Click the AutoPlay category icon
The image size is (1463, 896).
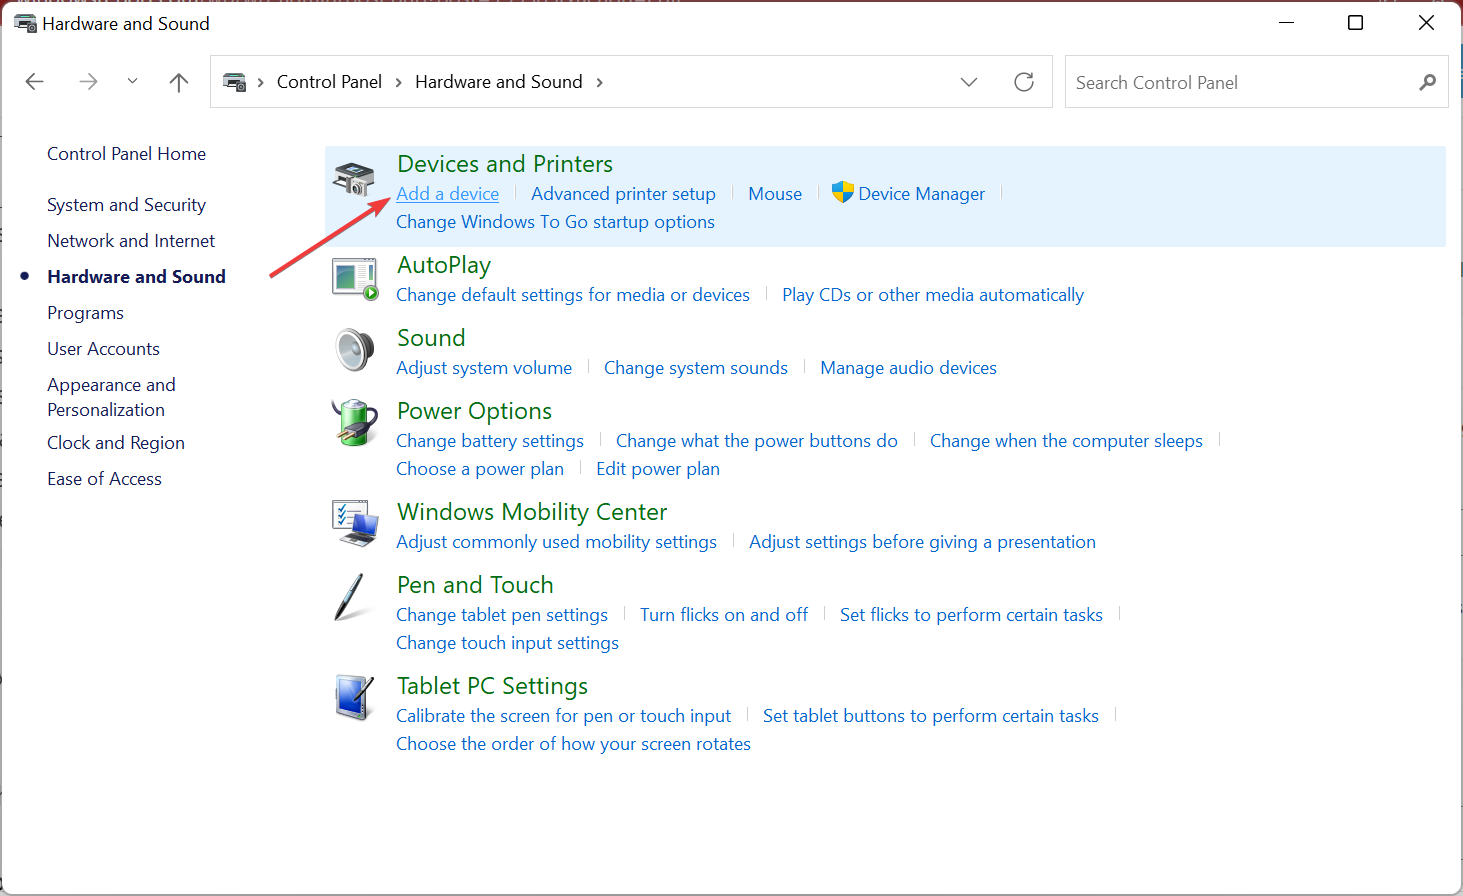click(x=355, y=279)
